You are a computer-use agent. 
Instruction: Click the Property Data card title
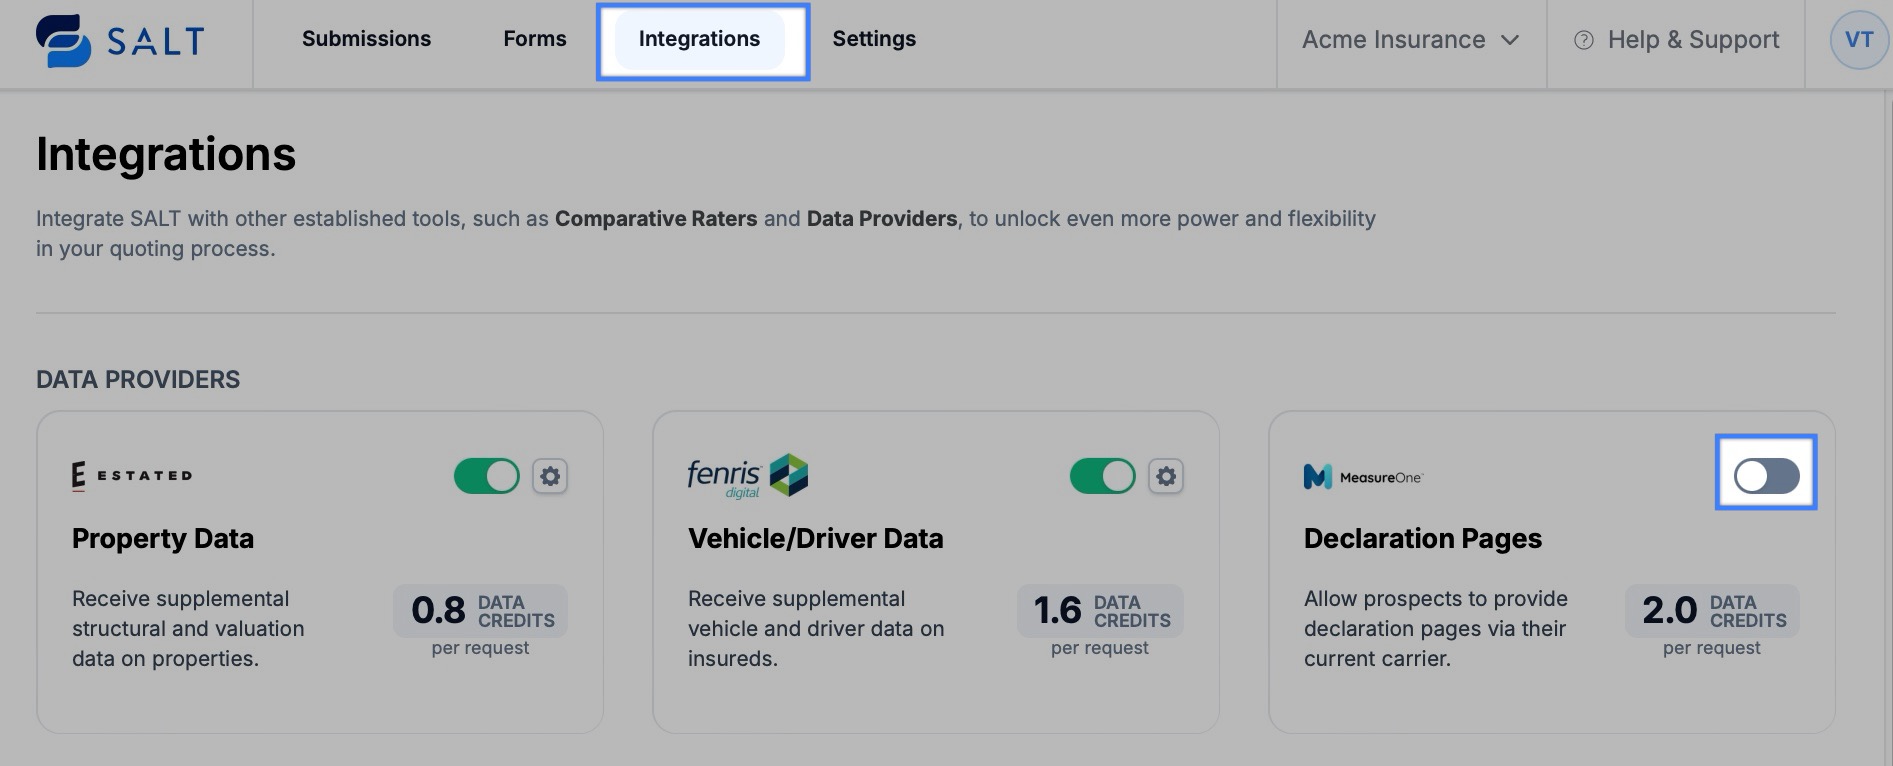coord(163,539)
